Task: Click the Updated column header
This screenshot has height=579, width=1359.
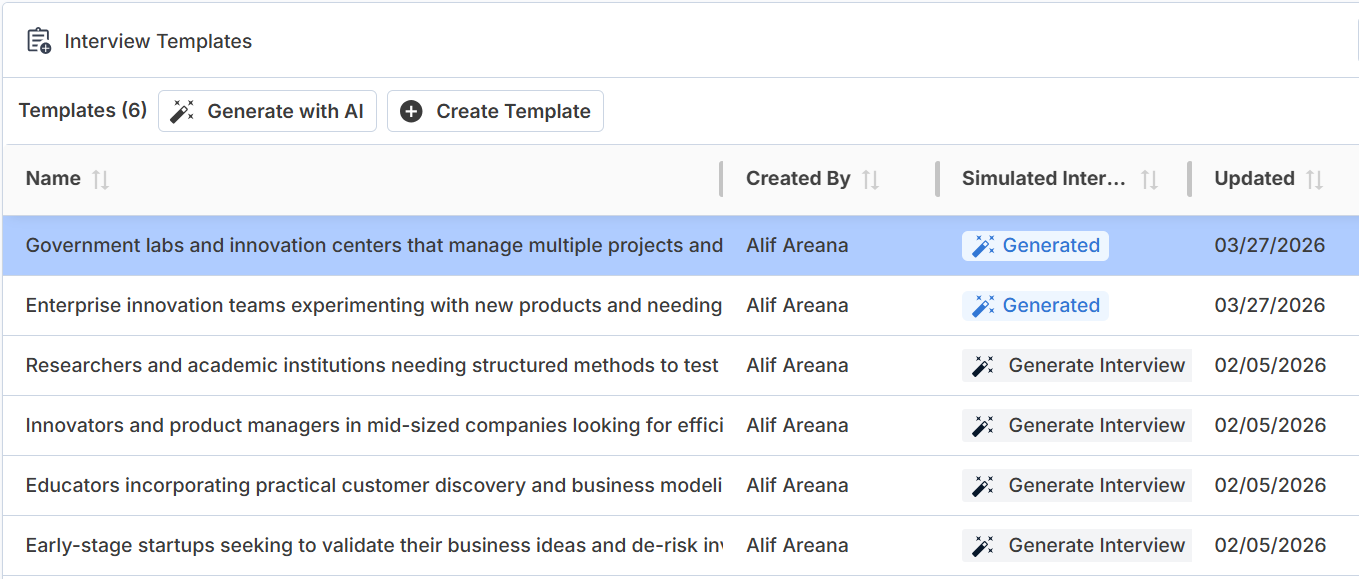Action: pyautogui.click(x=1254, y=179)
